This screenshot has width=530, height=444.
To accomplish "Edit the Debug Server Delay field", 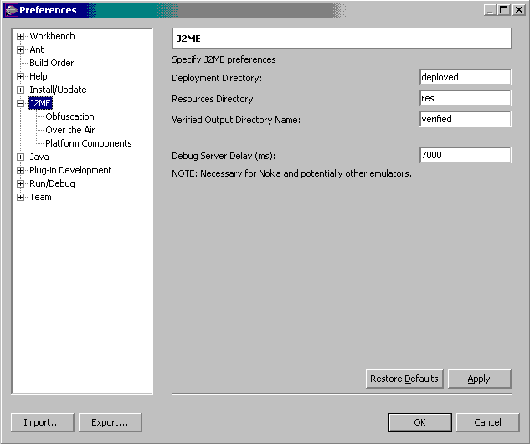I will coord(465,155).
